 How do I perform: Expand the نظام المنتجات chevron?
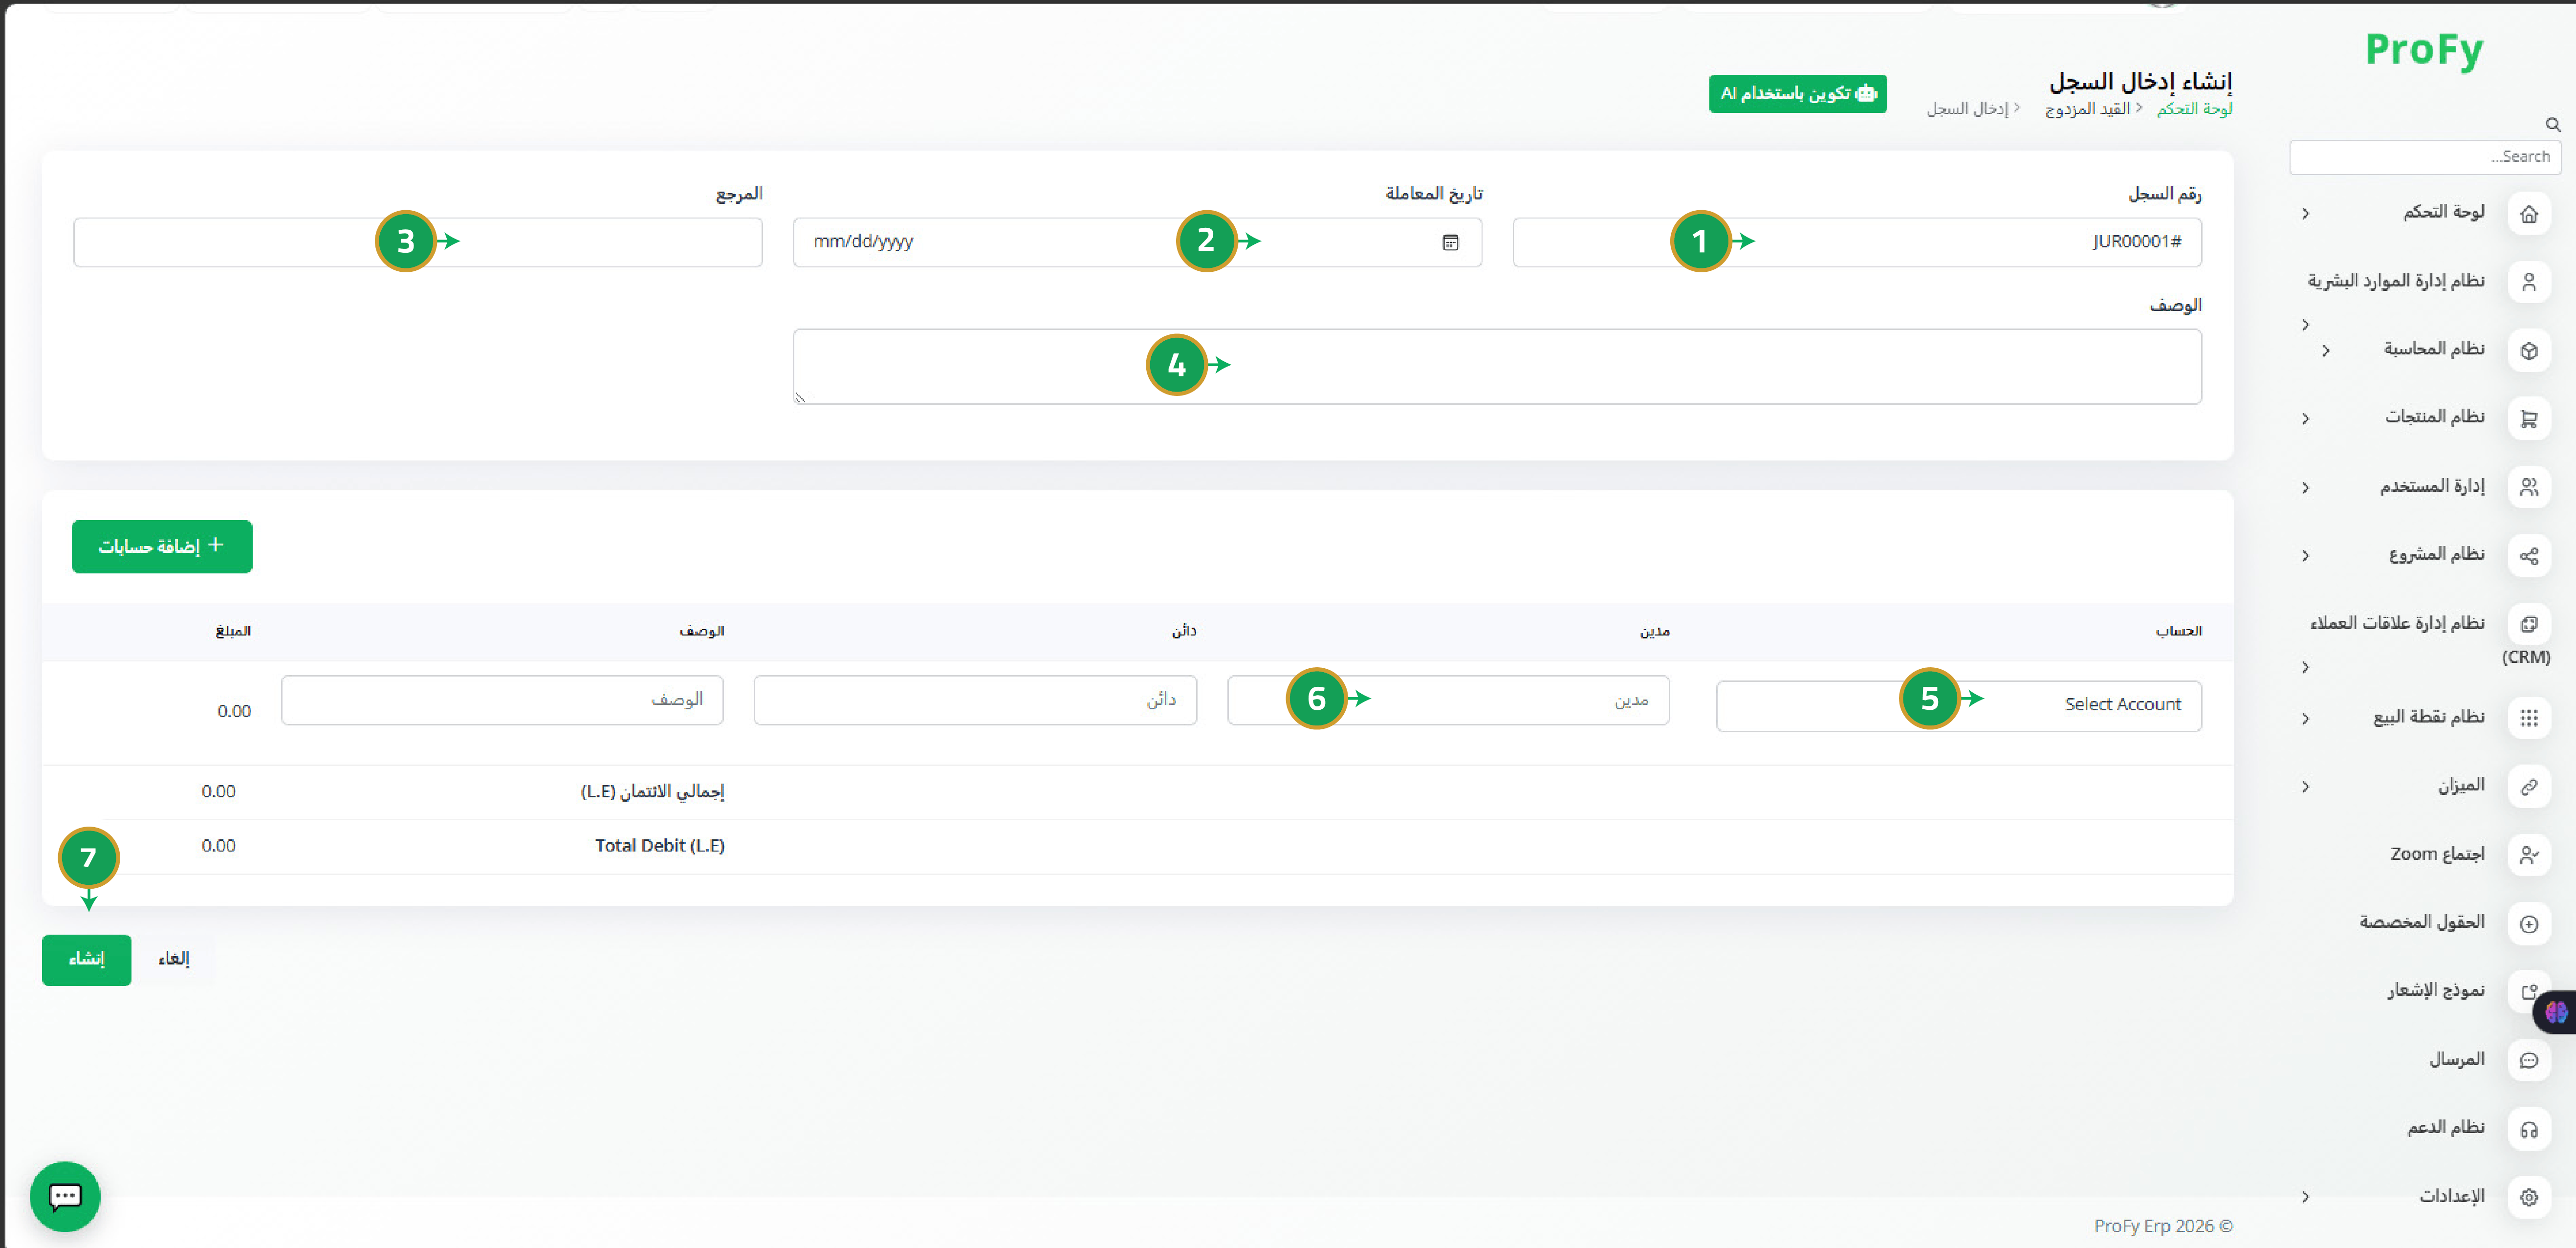[2305, 419]
